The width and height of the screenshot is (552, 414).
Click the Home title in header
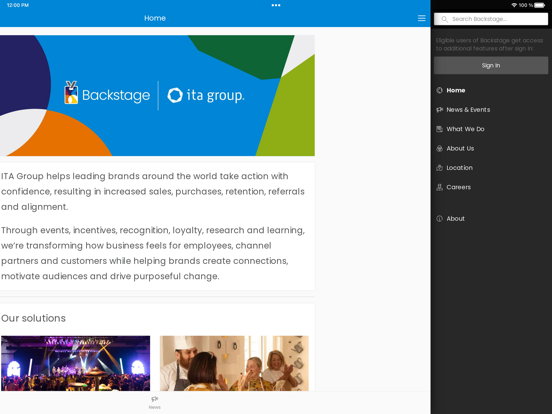tap(155, 18)
